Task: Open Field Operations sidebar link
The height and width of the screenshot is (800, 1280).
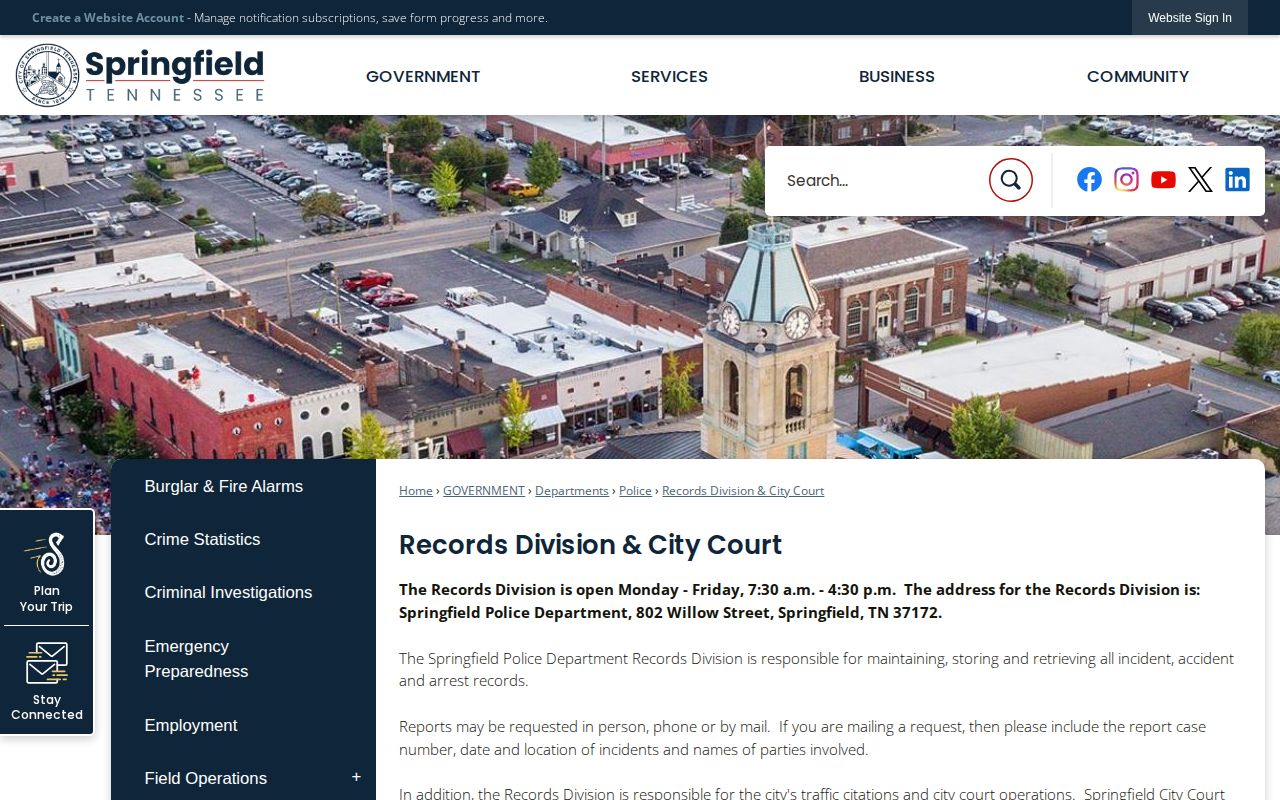Action: click(206, 778)
